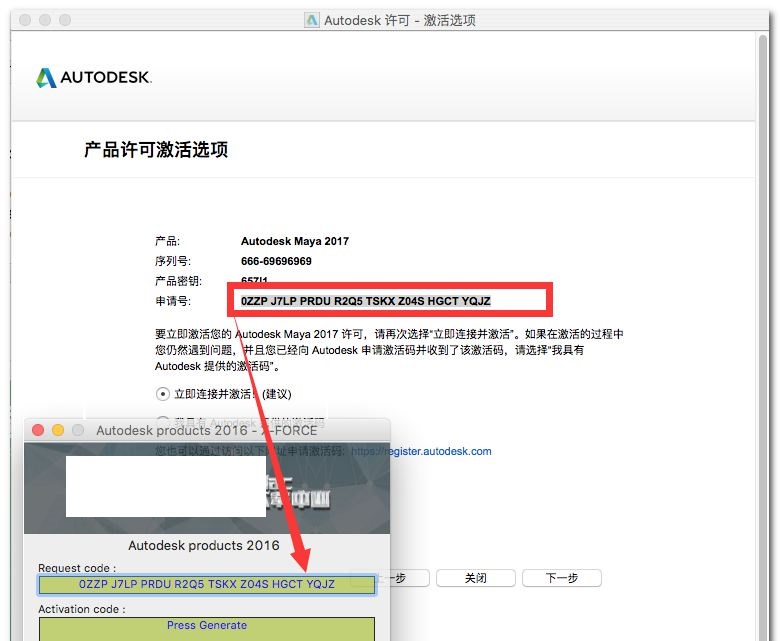780x641 pixels.
Task: Click the Autodesk icon in the title bar
Action: [312, 20]
